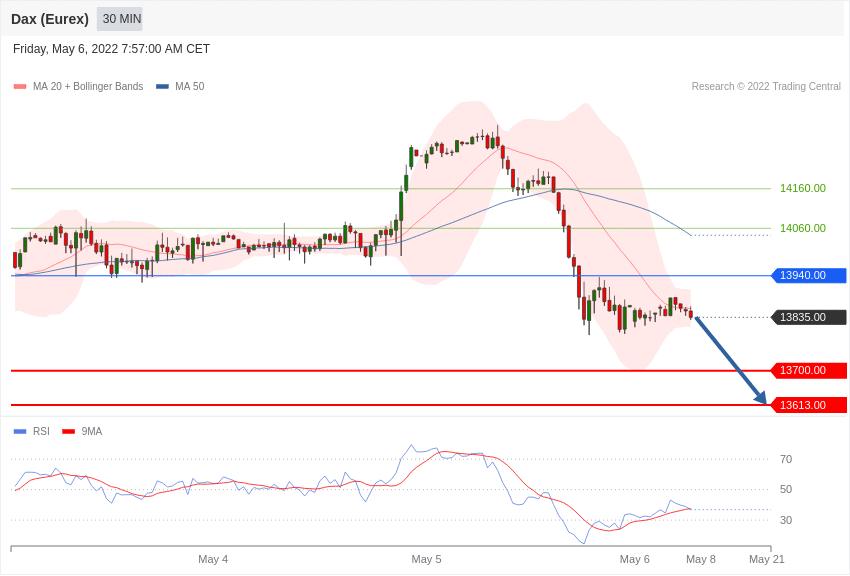Click the 14060.00 resistance level label
The image size is (850, 576).
point(803,228)
